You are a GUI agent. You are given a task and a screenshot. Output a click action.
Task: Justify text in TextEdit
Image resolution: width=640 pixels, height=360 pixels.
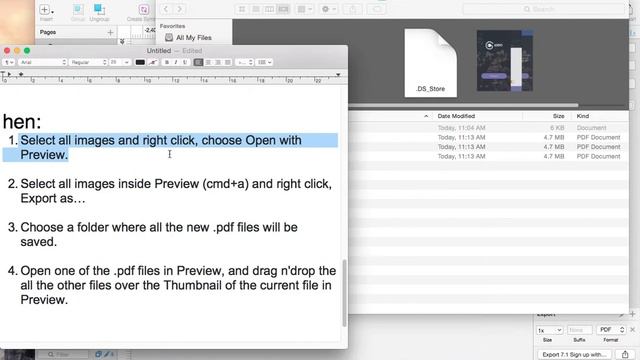coord(228,62)
